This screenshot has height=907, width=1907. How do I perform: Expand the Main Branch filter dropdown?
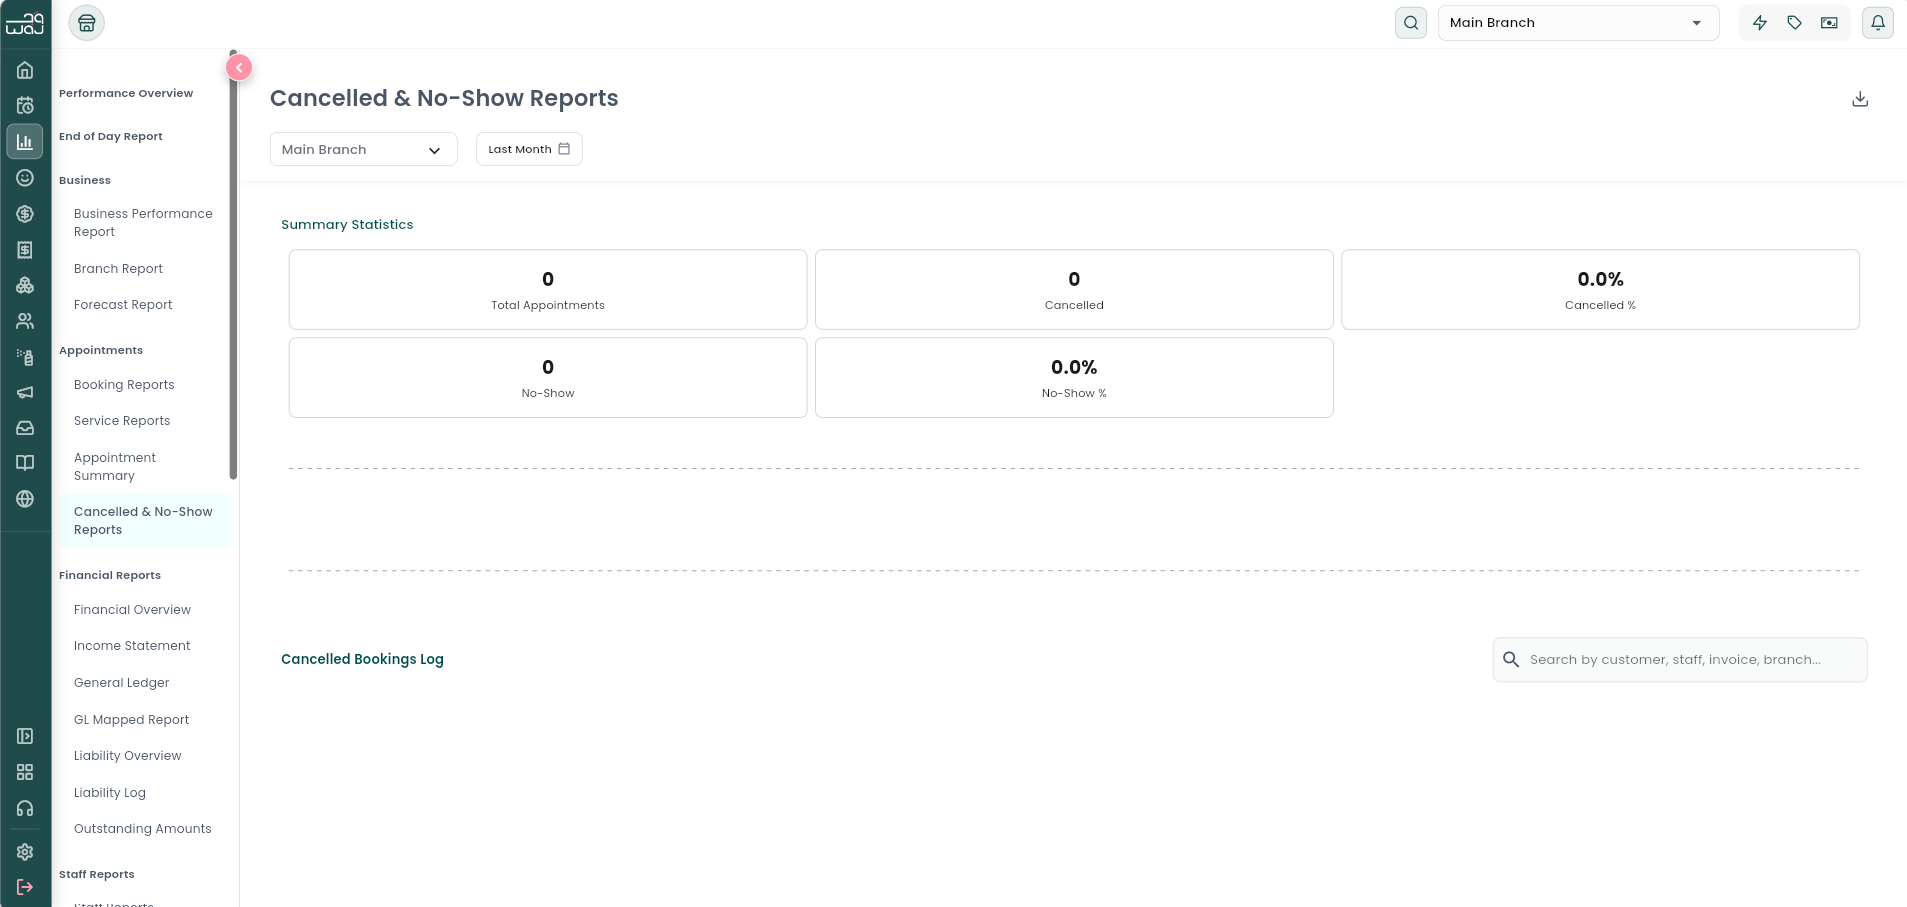point(364,149)
